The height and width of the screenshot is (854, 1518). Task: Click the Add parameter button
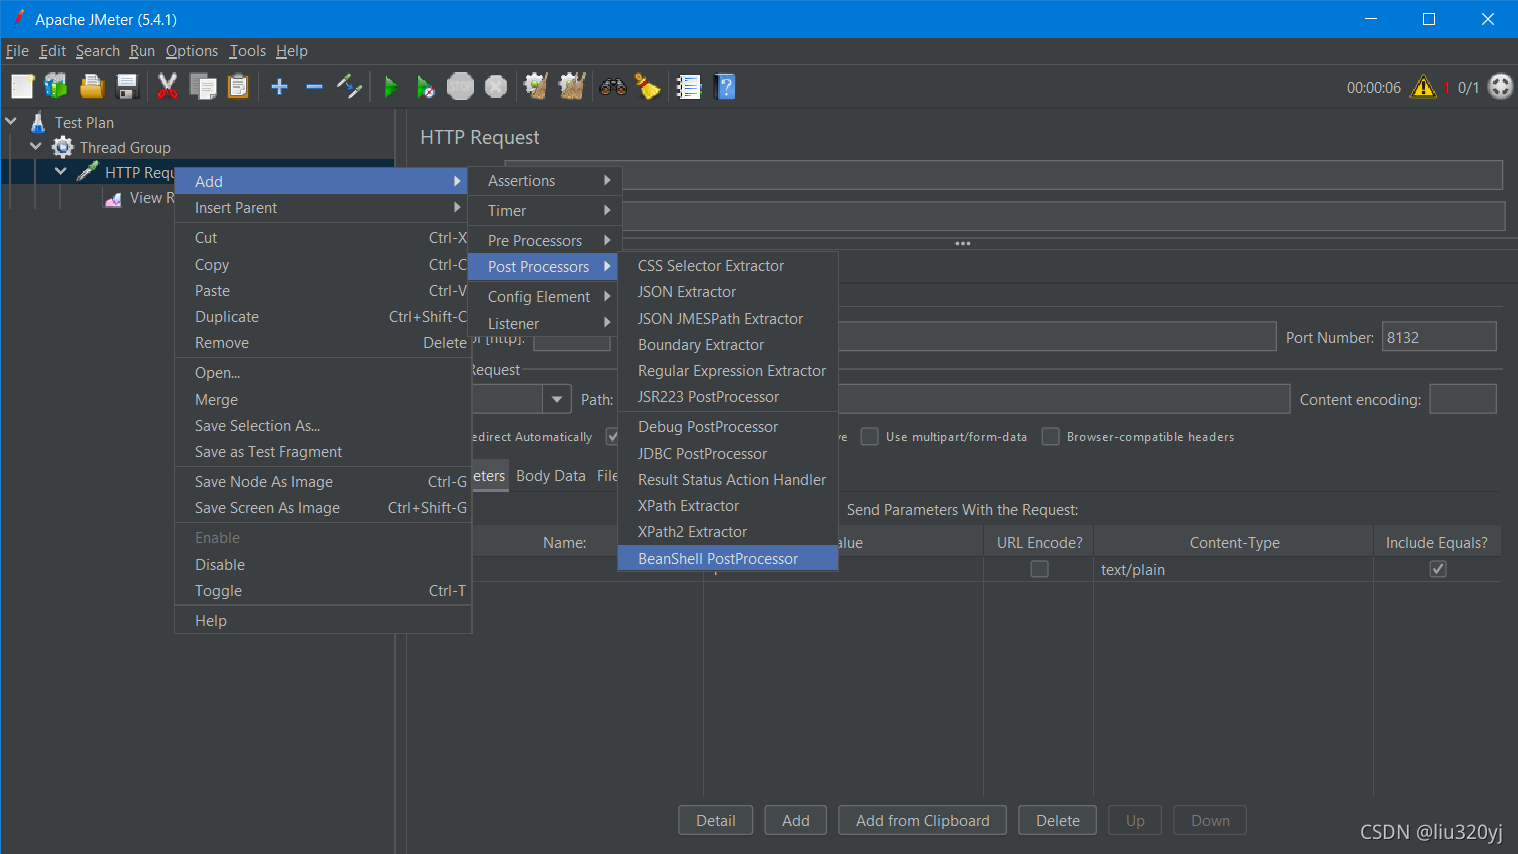[x=796, y=821]
